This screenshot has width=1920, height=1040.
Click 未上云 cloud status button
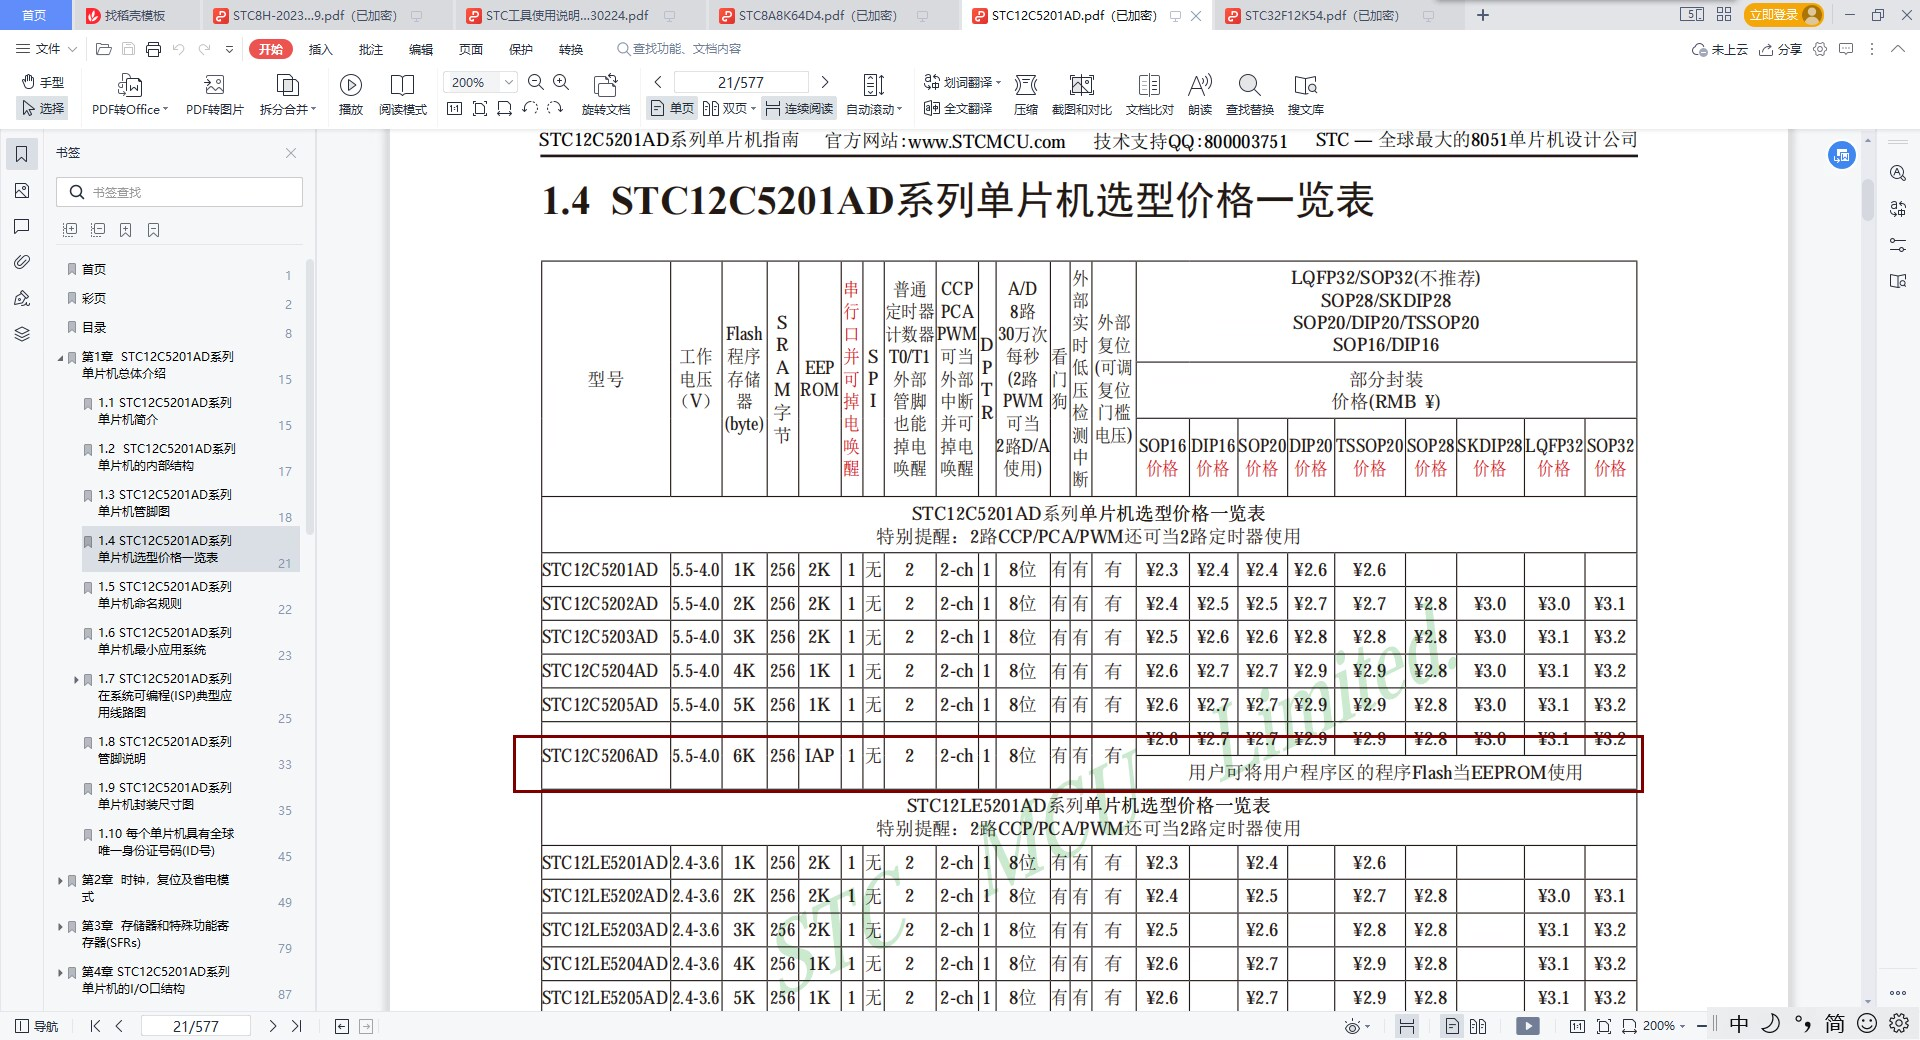1719,49
